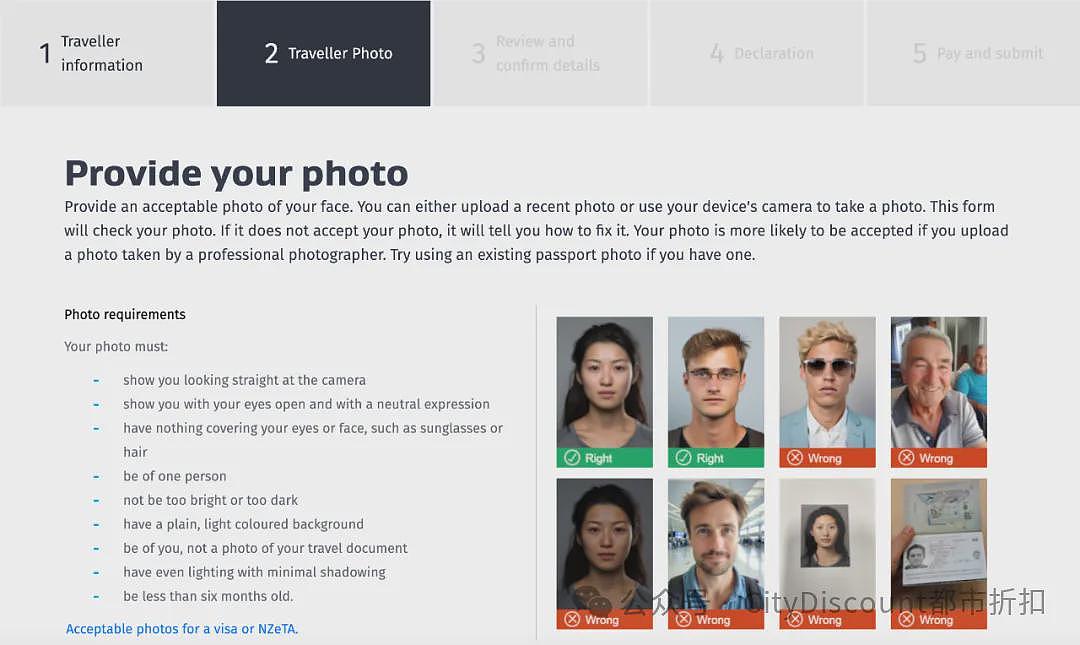Viewport: 1080px width, 645px height.
Task: Go to Review and confirm details step
Action: [x=539, y=53]
